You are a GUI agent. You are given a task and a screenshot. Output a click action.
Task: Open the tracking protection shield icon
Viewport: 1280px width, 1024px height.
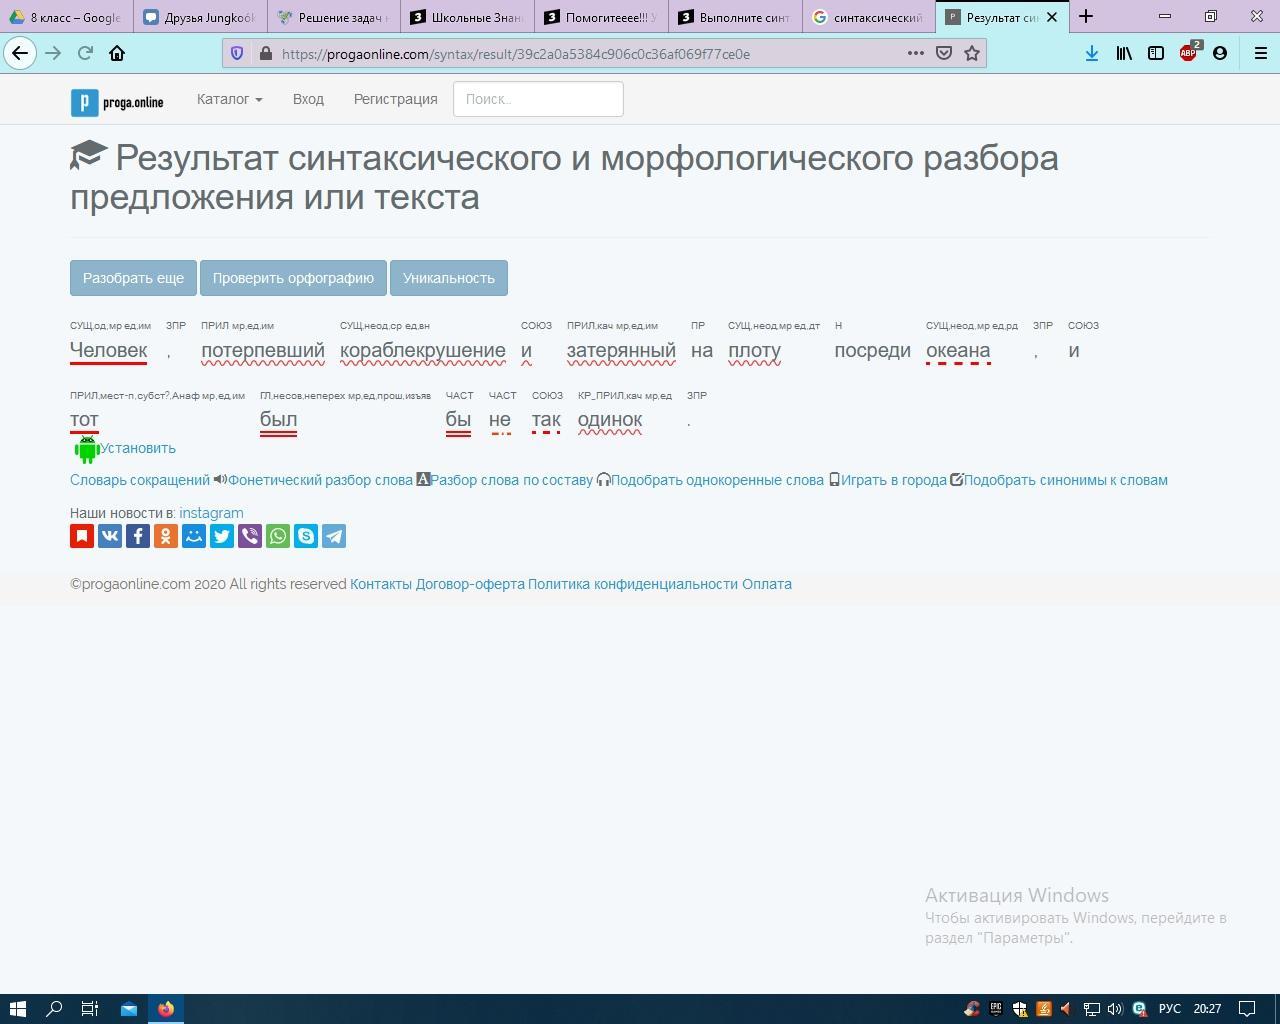pos(237,53)
